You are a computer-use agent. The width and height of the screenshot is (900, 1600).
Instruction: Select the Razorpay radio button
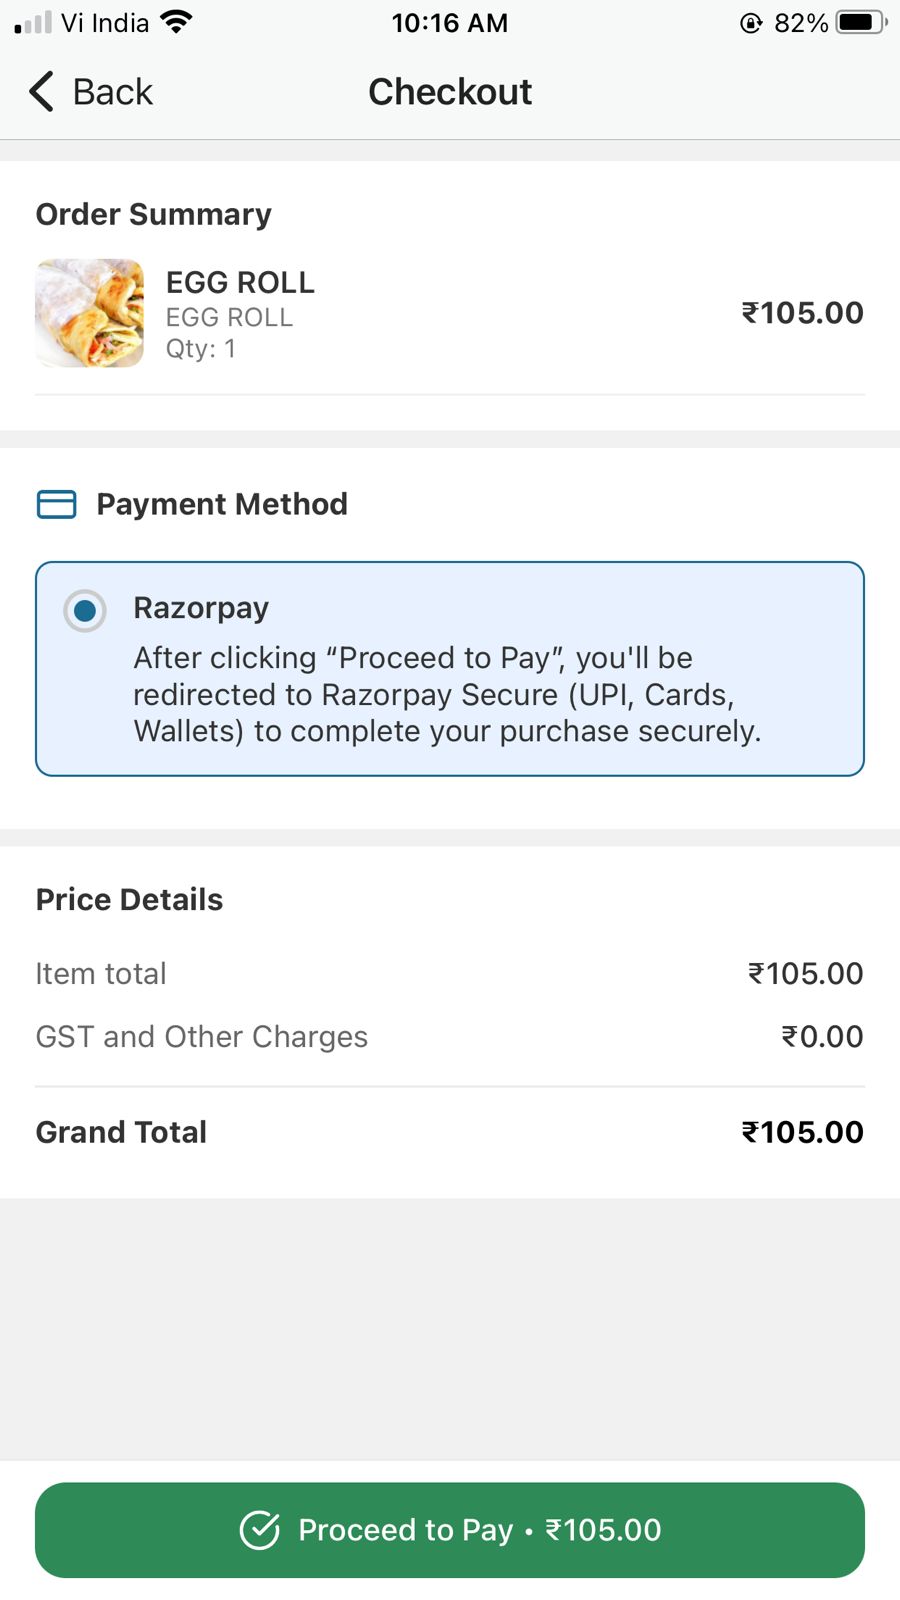(x=85, y=610)
